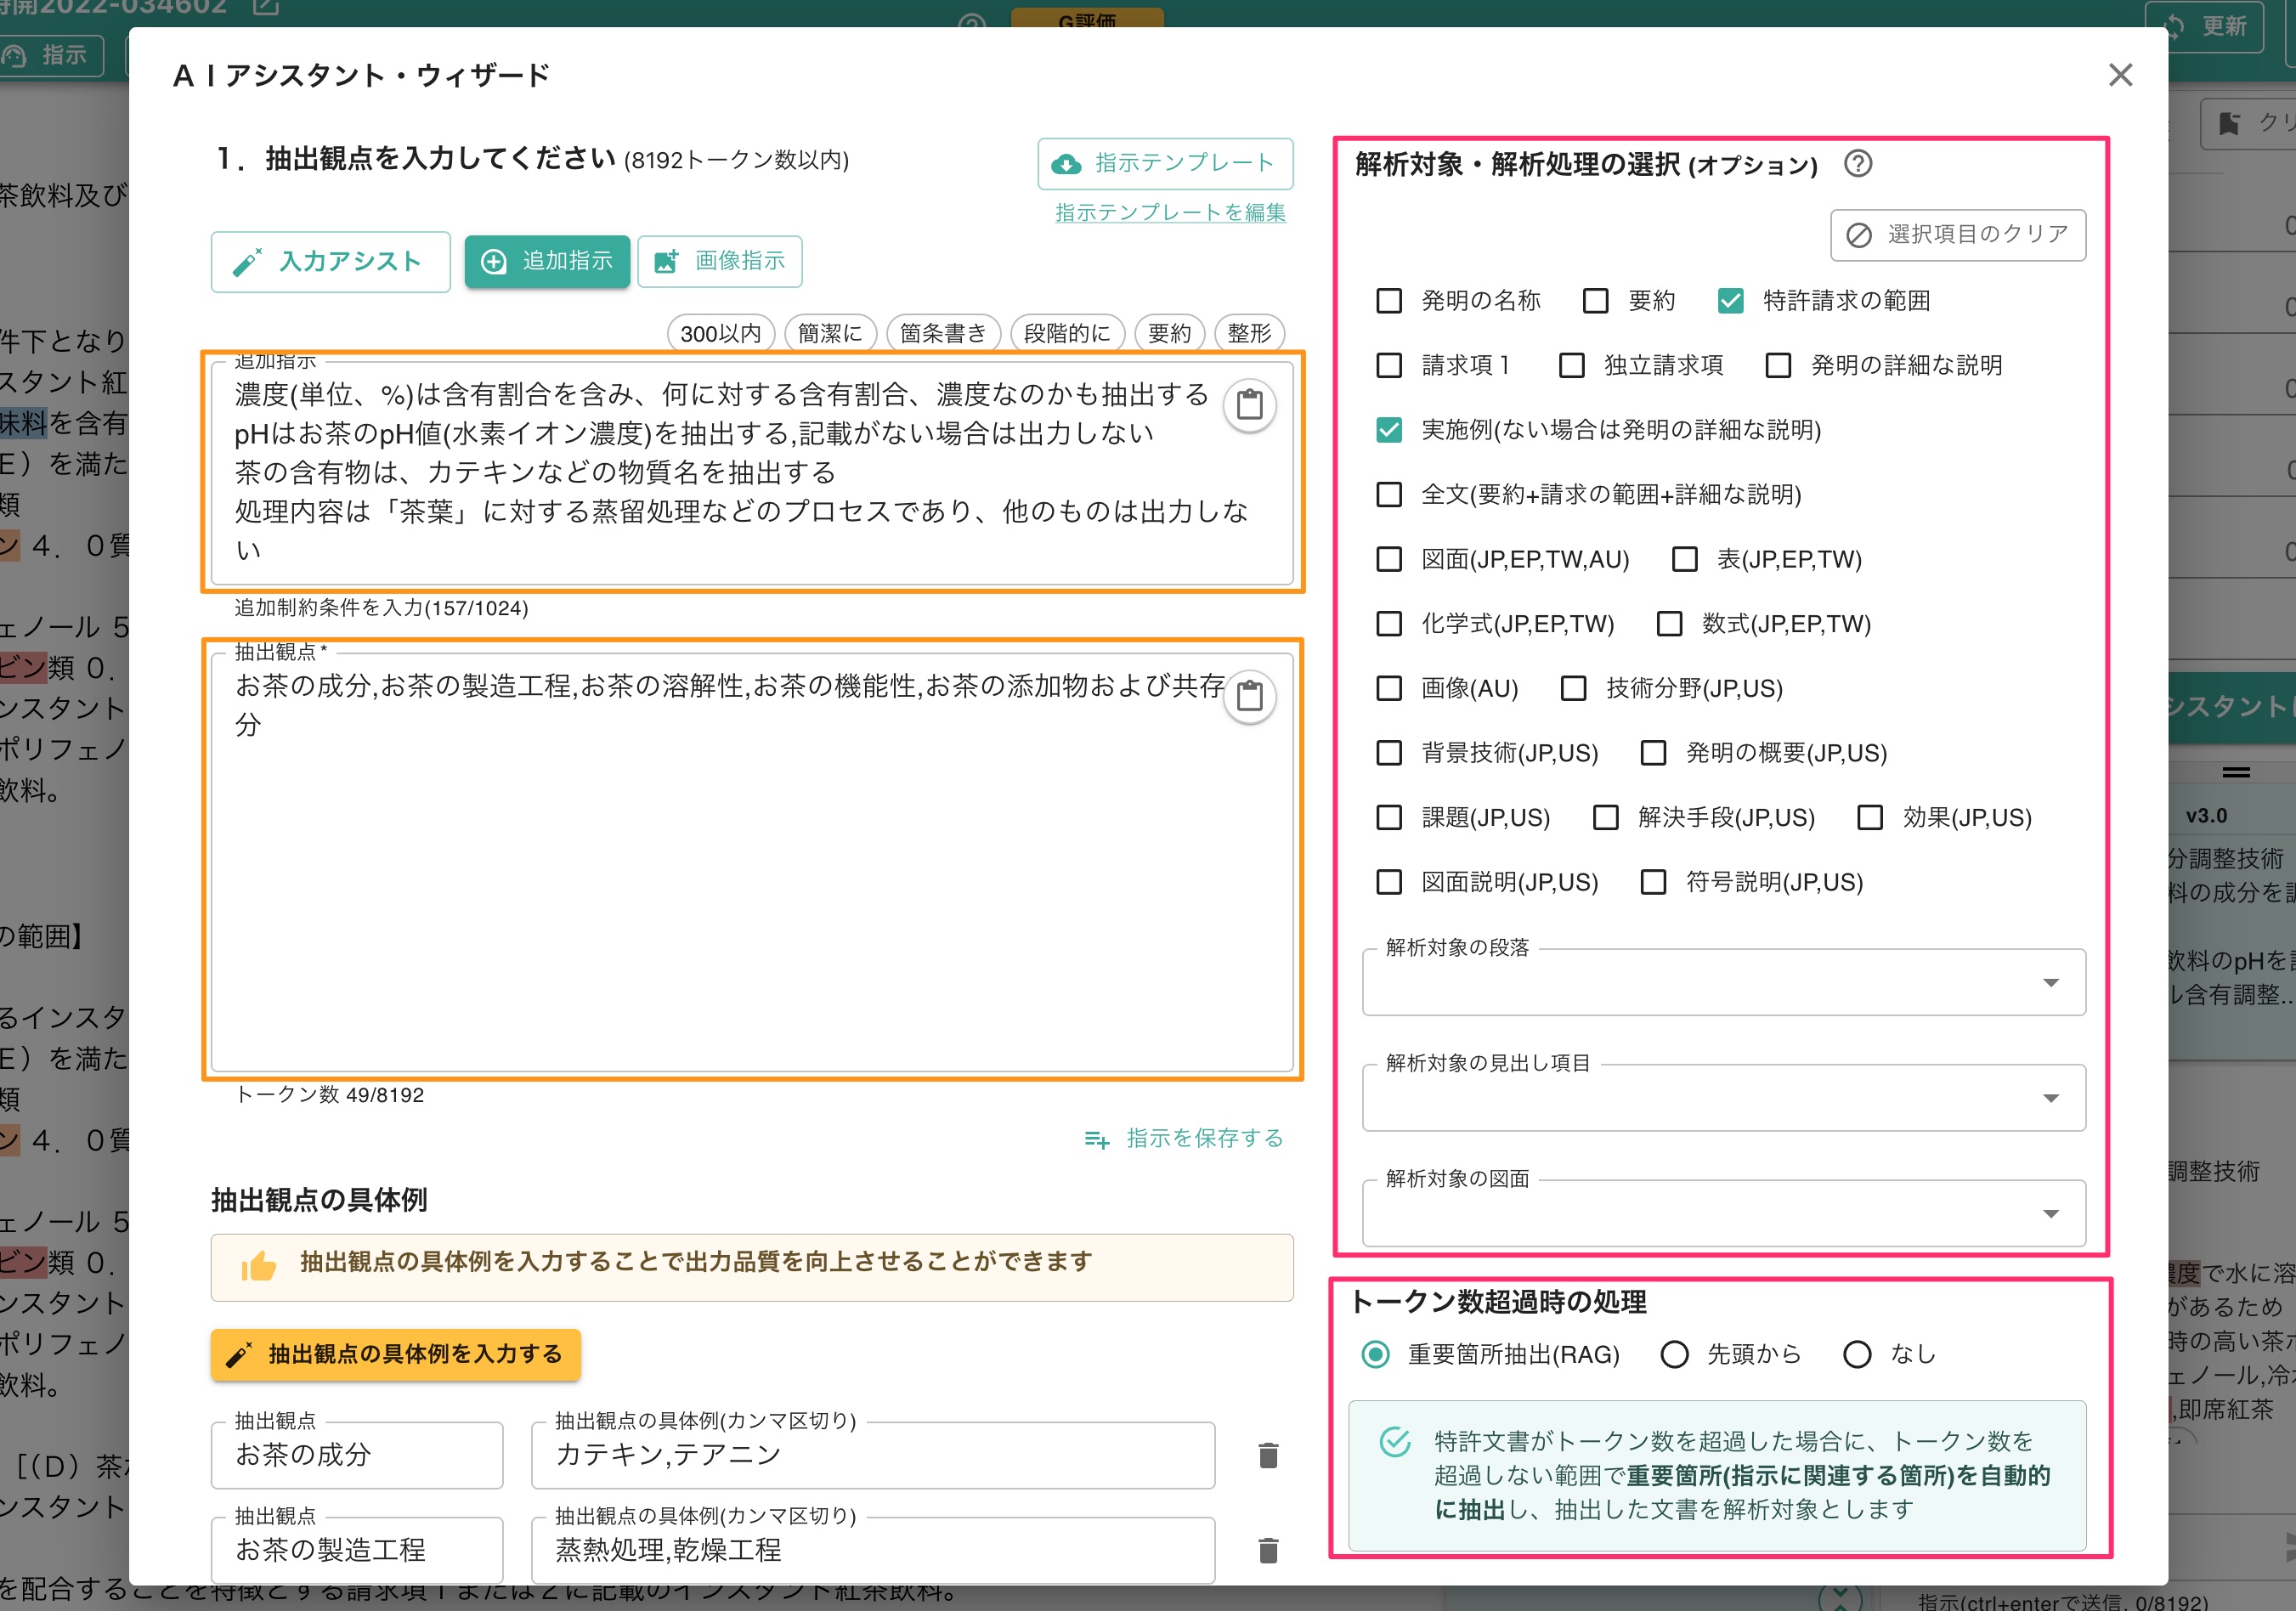This screenshot has width=2296, height=1611.
Task: Click 指示 button in background toolbar
Action: pyautogui.click(x=50, y=55)
